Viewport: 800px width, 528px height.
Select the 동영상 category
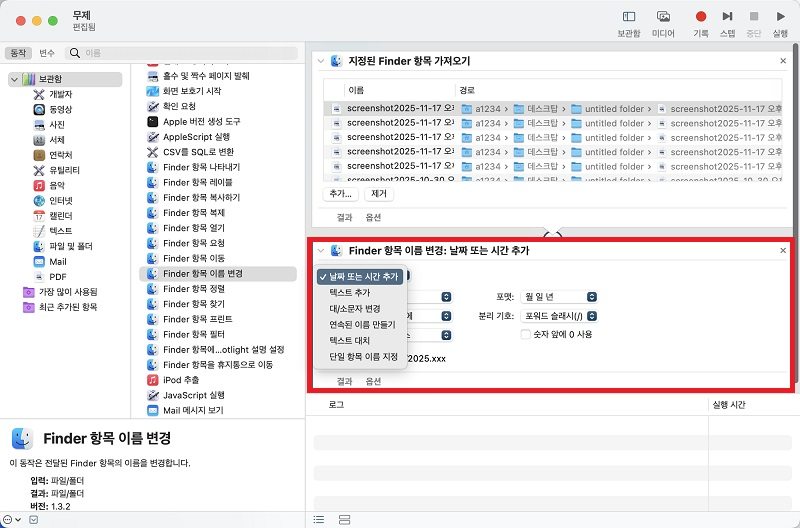point(54,110)
